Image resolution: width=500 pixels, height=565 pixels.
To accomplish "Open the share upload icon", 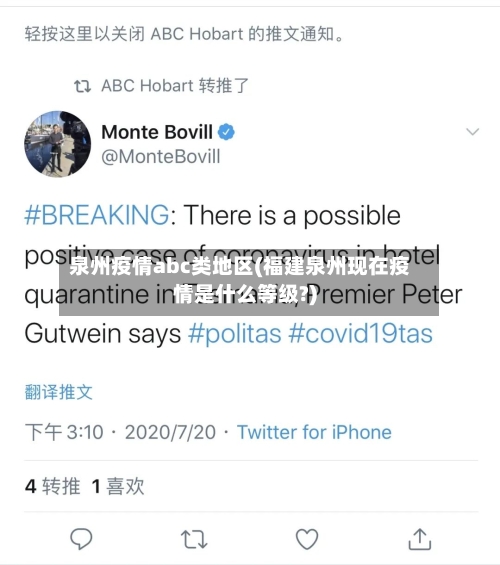I will tap(420, 539).
